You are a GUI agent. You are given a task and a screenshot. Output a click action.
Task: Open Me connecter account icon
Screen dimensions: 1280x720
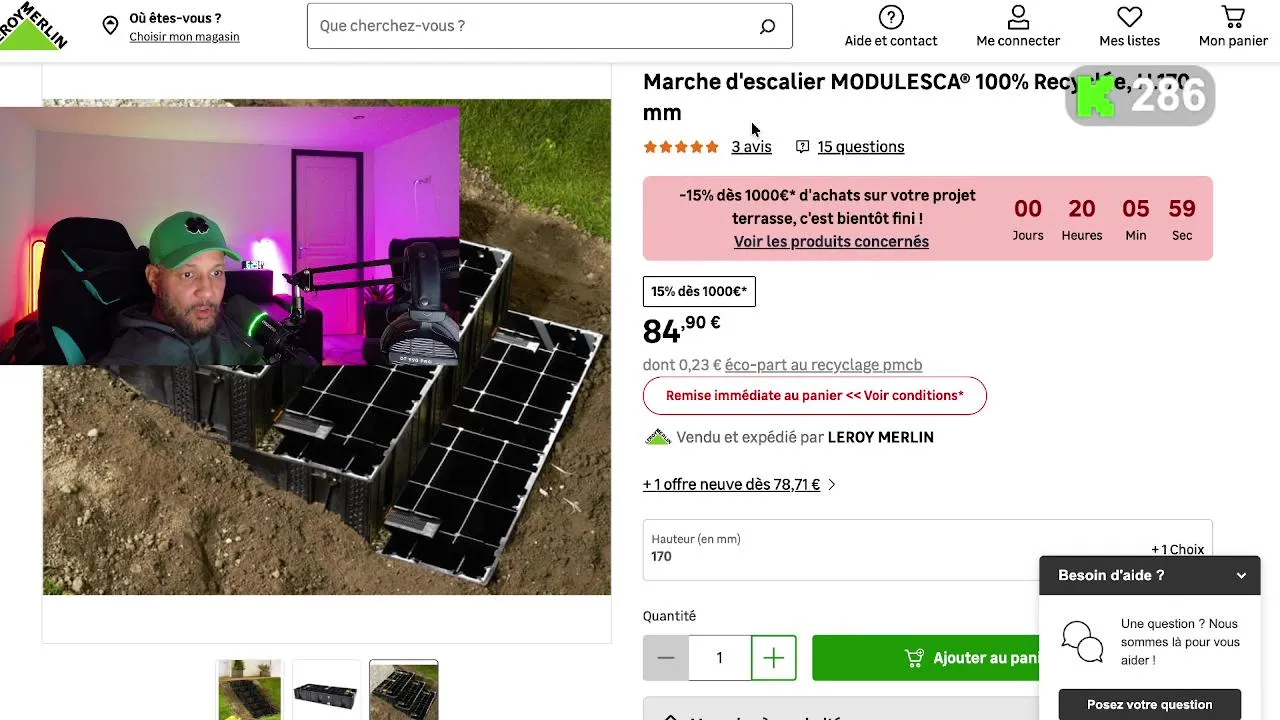click(1018, 17)
